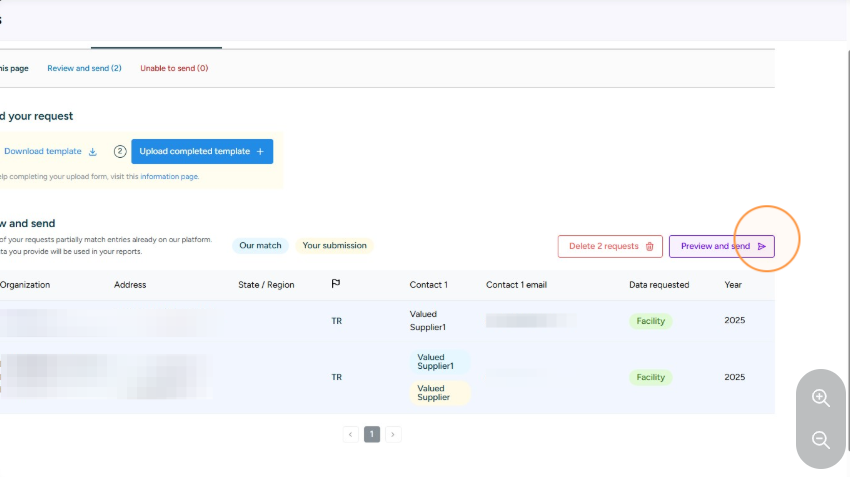
Task: Click the Preview and send button
Action: tap(722, 246)
